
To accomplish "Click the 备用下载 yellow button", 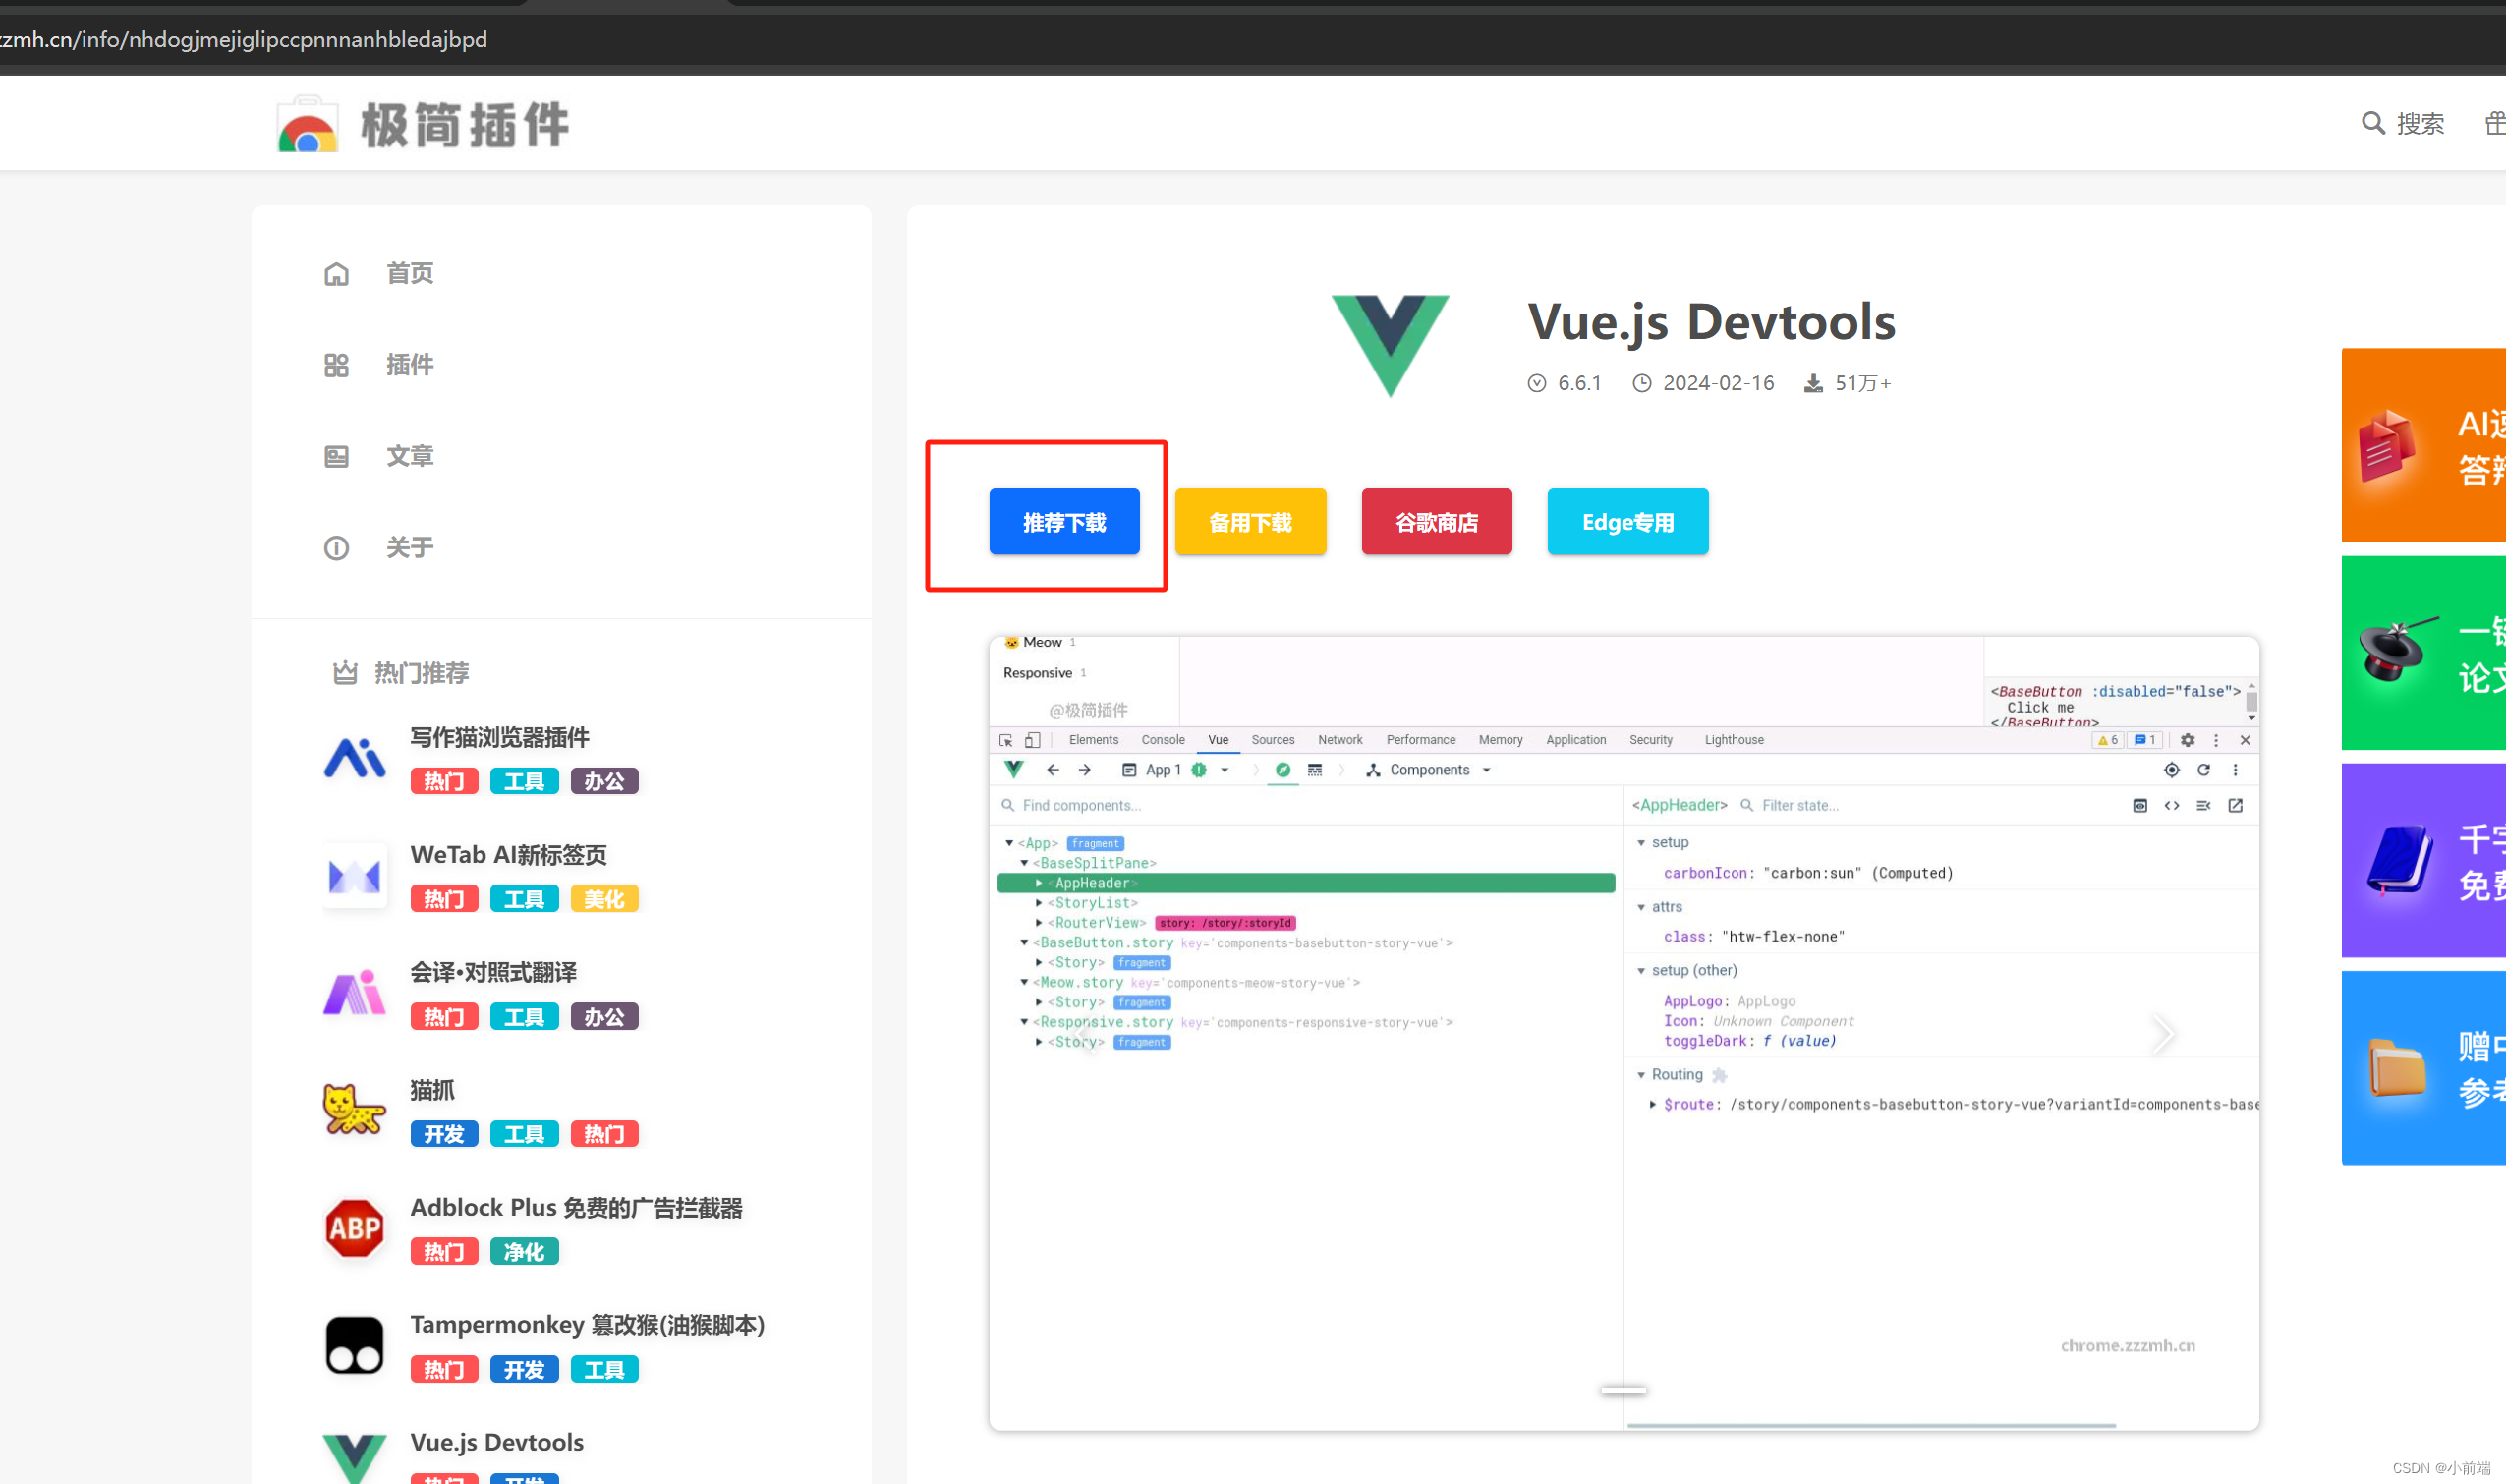I will tap(1250, 522).
